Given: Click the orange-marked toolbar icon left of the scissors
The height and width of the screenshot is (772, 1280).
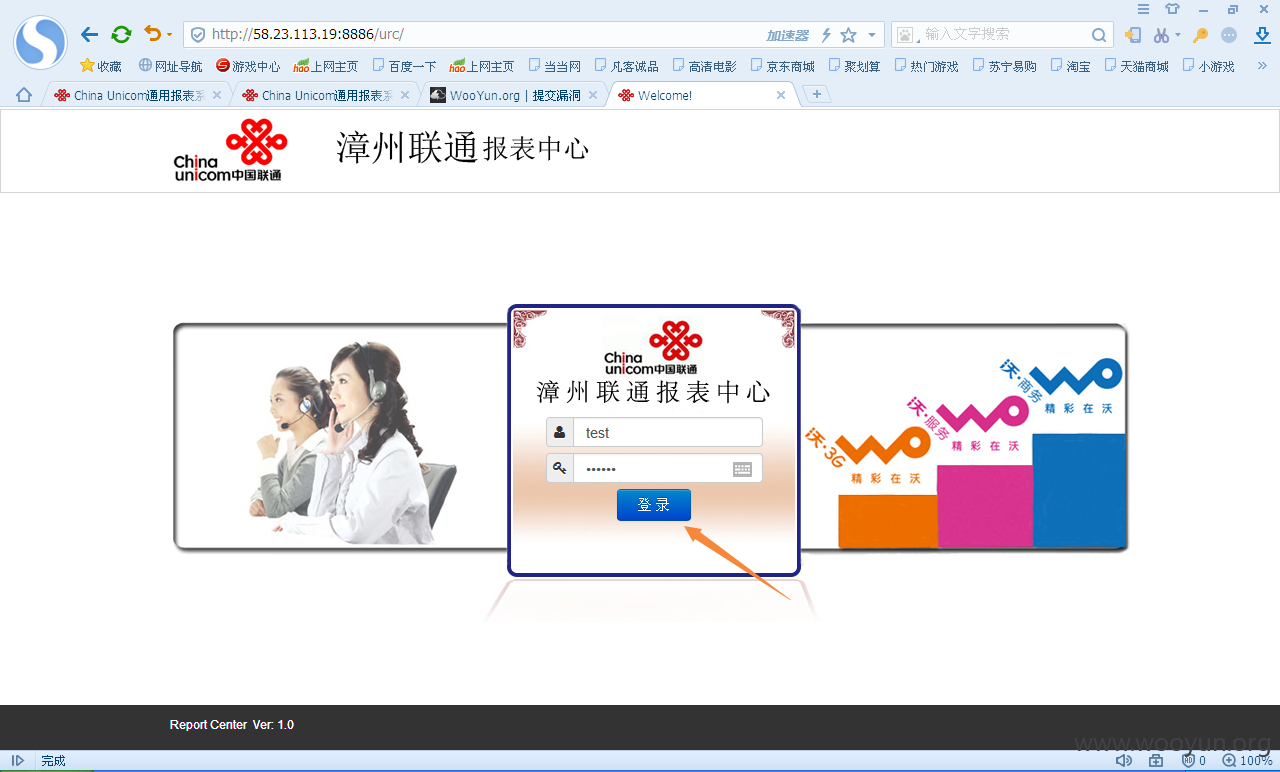Looking at the screenshot, I should pos(1133,35).
